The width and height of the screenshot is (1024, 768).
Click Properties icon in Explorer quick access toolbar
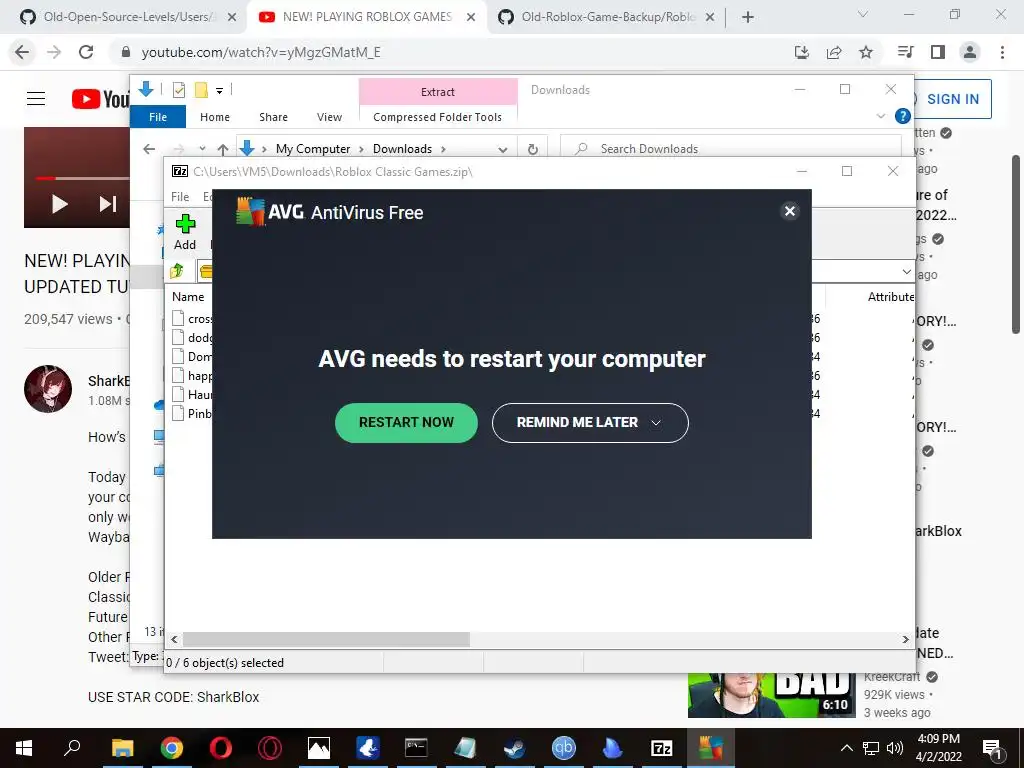pyautogui.click(x=179, y=90)
